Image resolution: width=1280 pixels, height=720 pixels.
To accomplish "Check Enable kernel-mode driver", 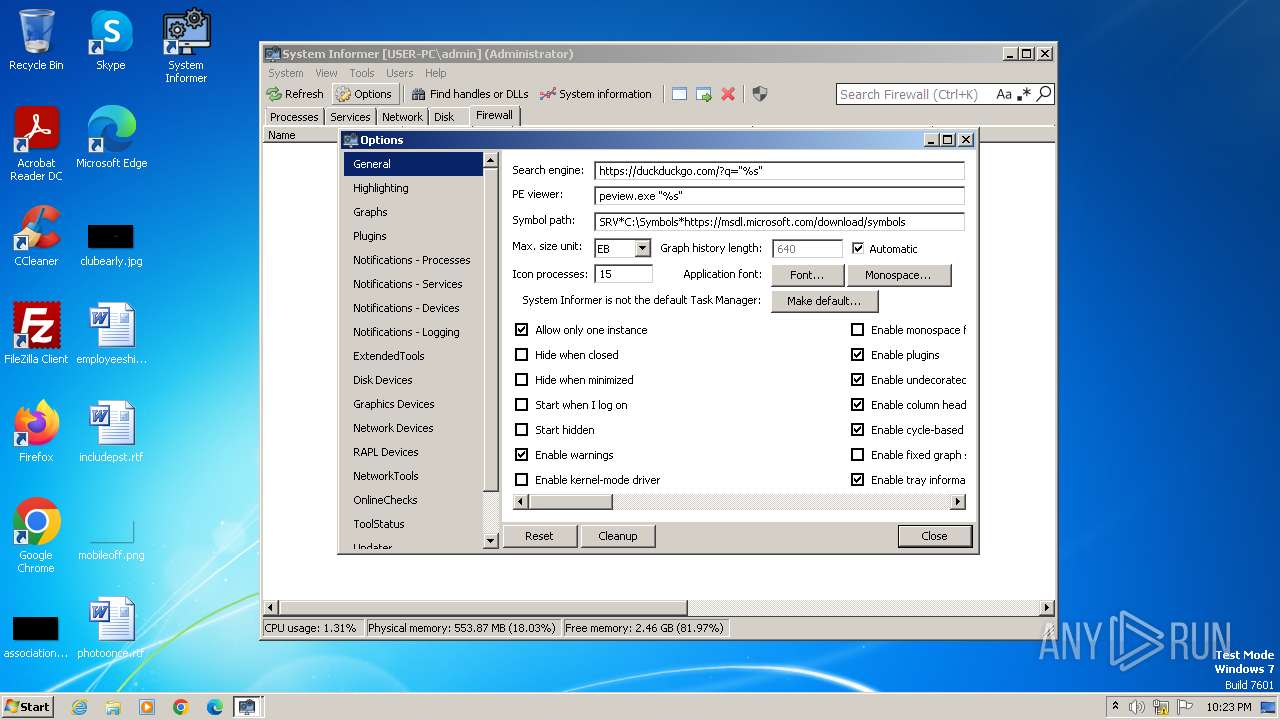I will tap(521, 480).
